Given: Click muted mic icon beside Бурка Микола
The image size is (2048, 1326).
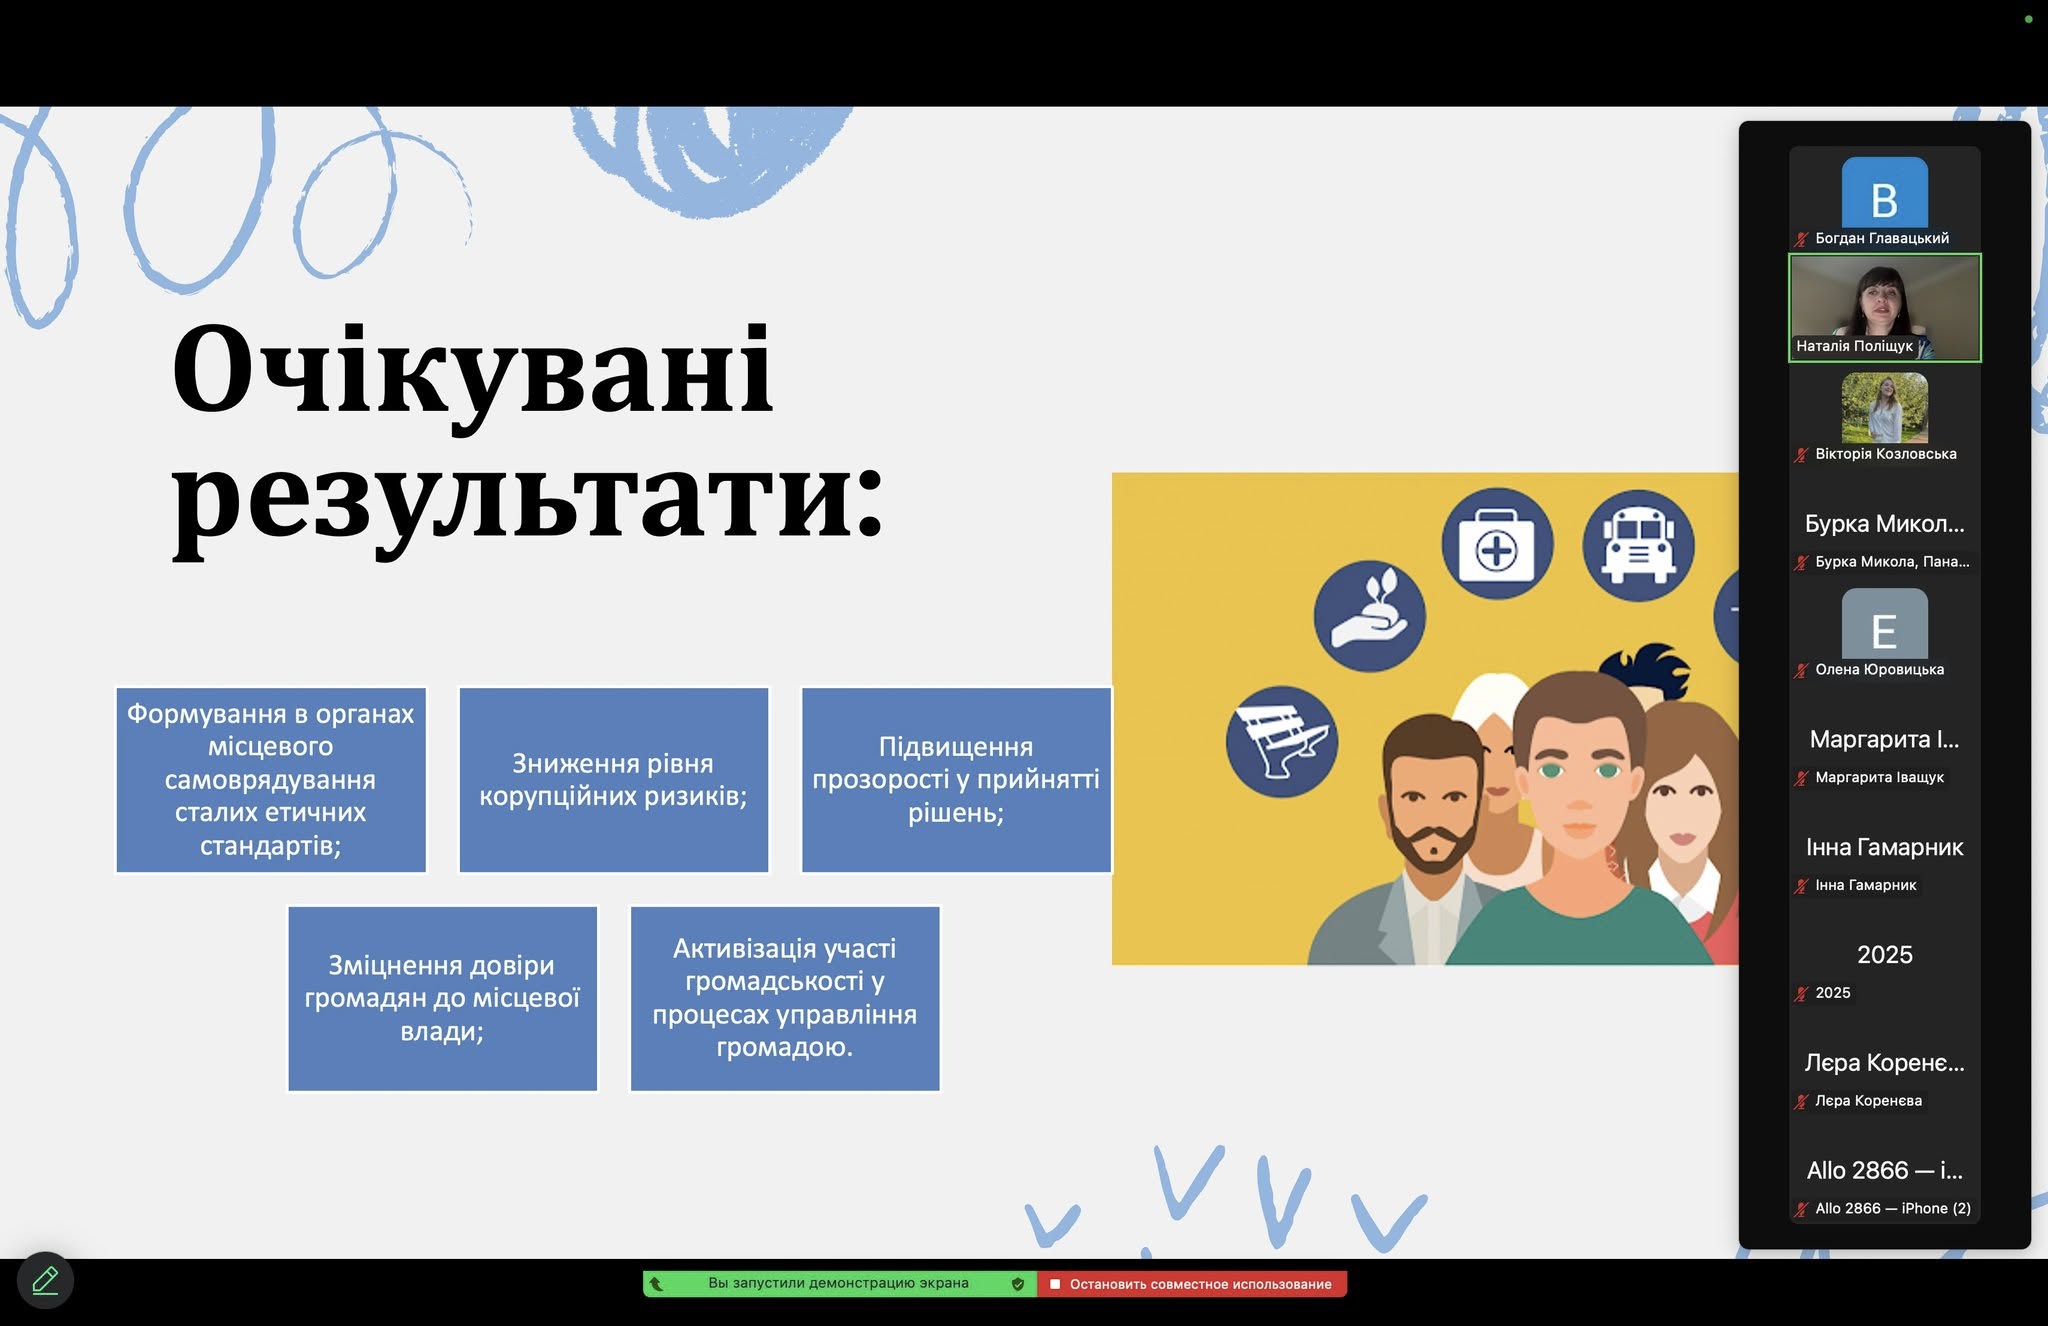Looking at the screenshot, I should pos(1802,563).
